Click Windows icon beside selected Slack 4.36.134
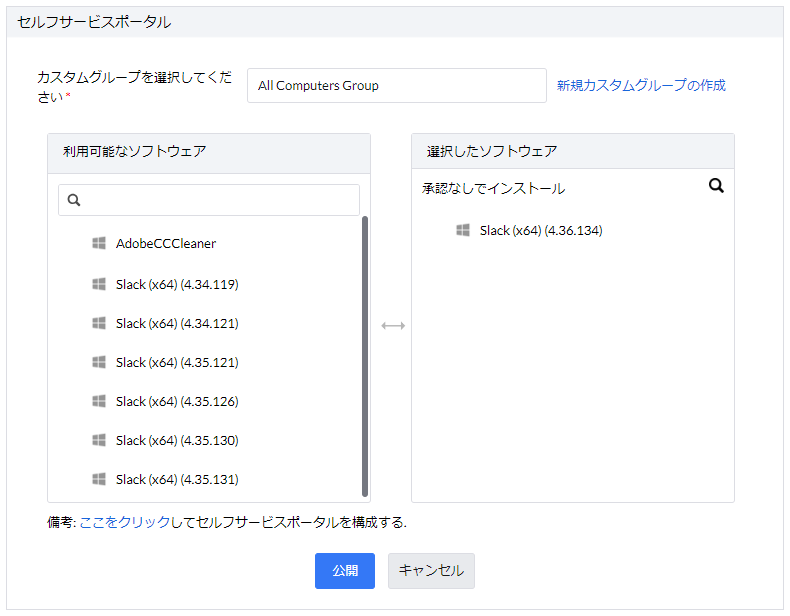The image size is (790, 616). coord(463,230)
